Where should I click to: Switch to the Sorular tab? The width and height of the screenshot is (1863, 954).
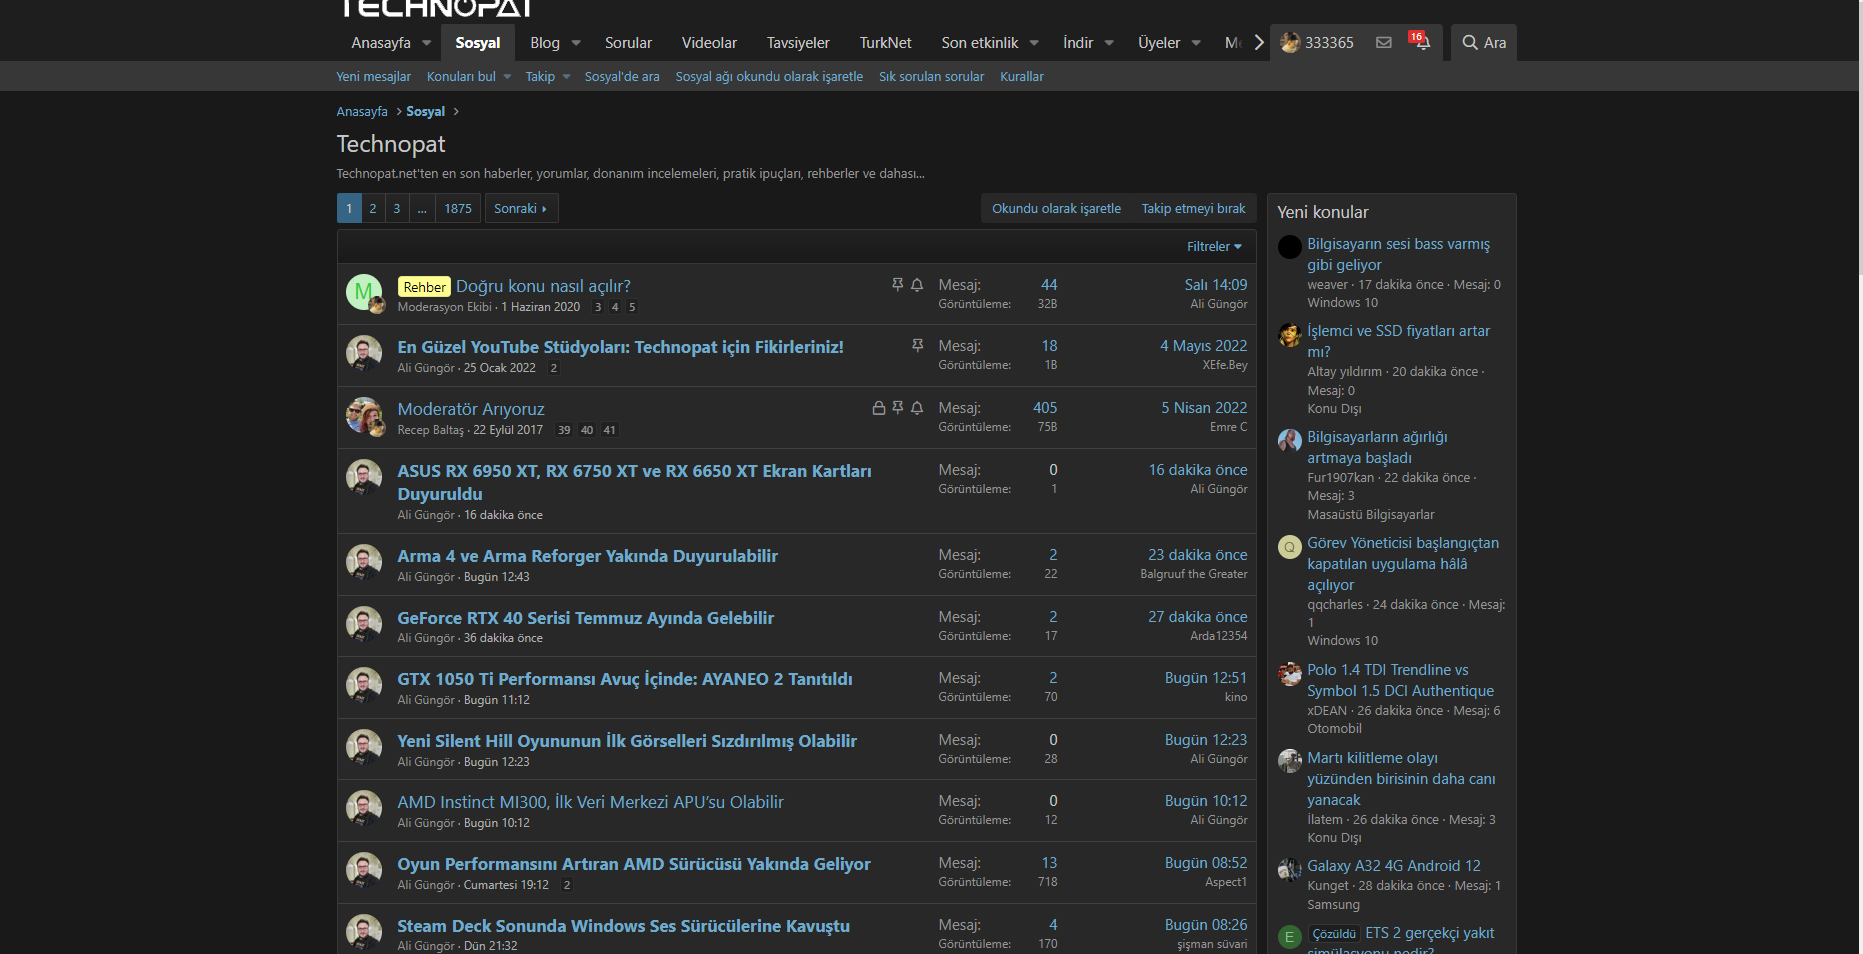[x=628, y=43]
